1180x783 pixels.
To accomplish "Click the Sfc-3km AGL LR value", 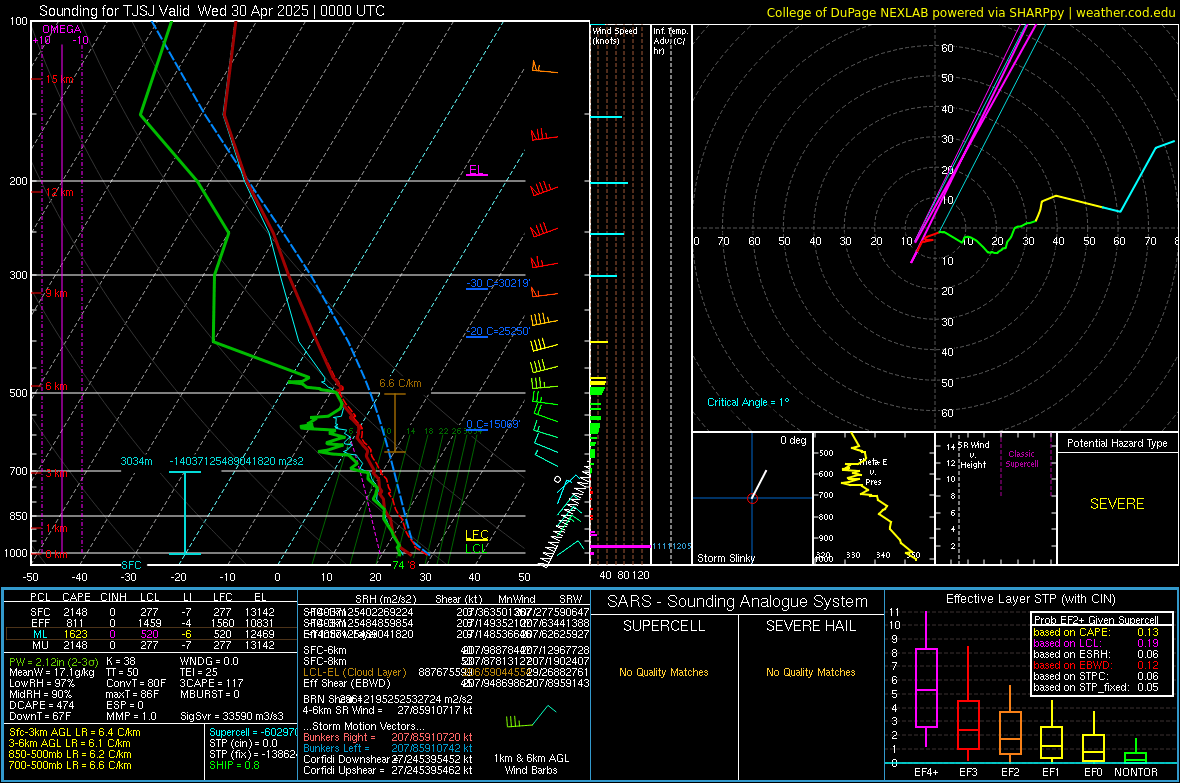I will 75,733.
